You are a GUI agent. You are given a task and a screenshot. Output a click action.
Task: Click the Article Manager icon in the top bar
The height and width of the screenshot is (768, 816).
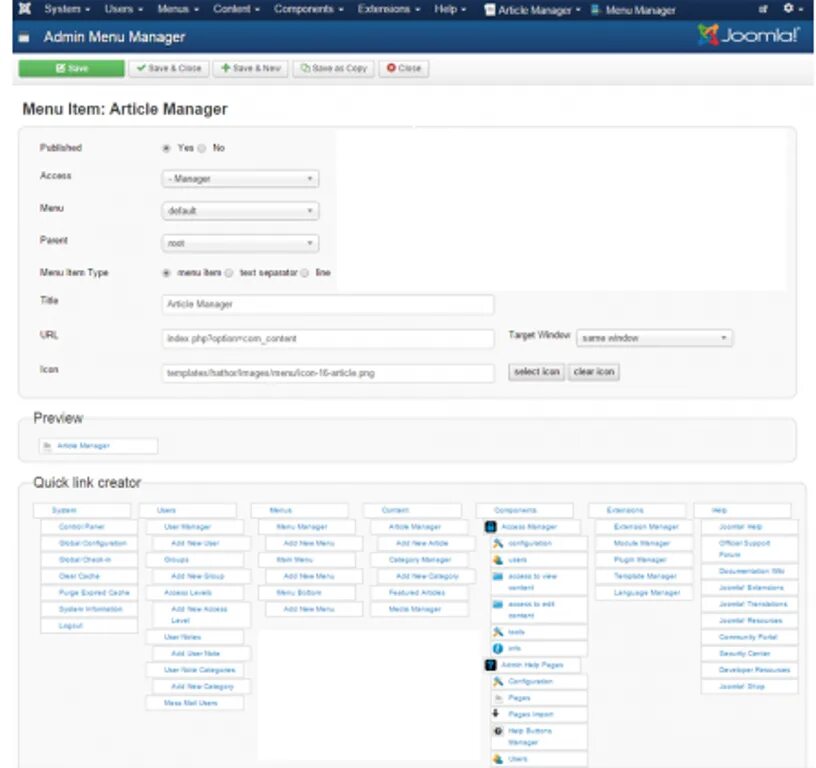pyautogui.click(x=489, y=10)
